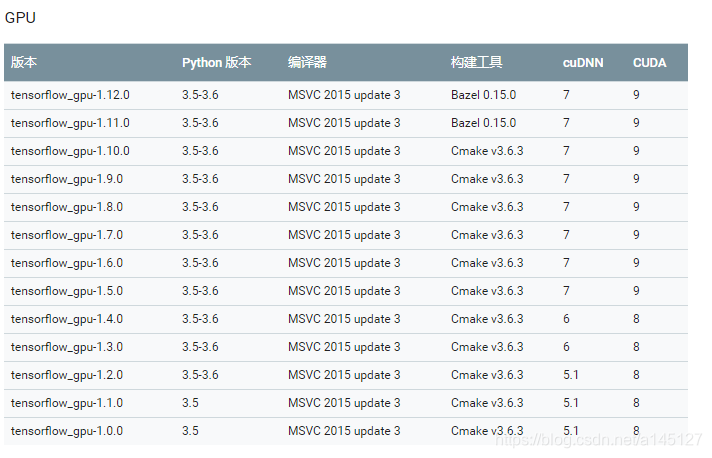Select the tensorflow_gpu-1.1.0 cell
Image resolution: width=712 pixels, height=458 pixels.
[67, 403]
